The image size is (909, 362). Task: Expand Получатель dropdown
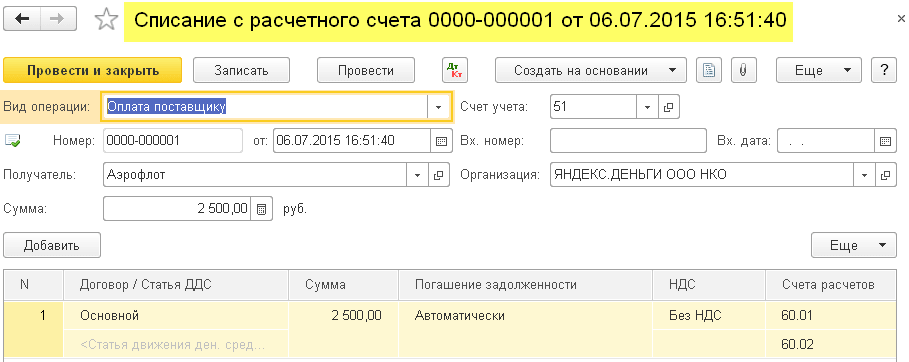click(417, 175)
